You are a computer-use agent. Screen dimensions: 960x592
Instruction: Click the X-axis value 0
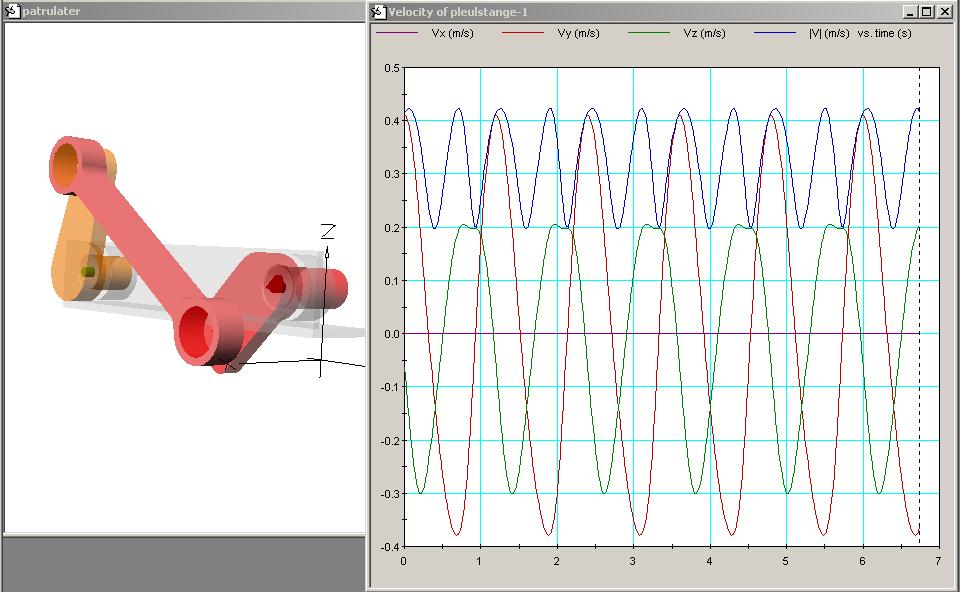(x=403, y=561)
